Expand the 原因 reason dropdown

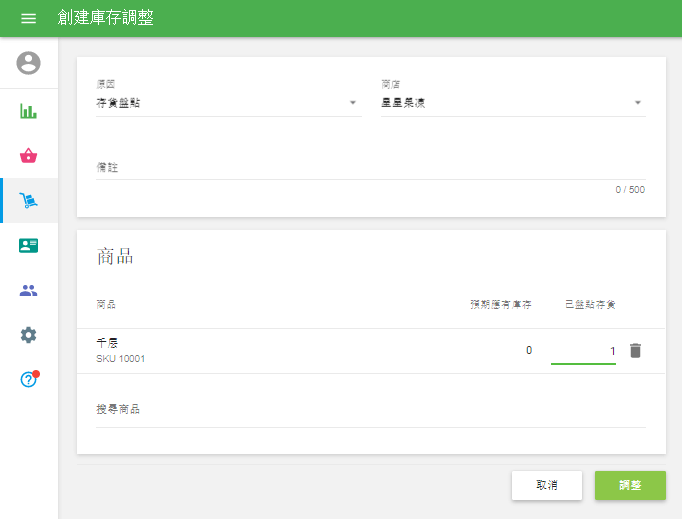pos(228,103)
